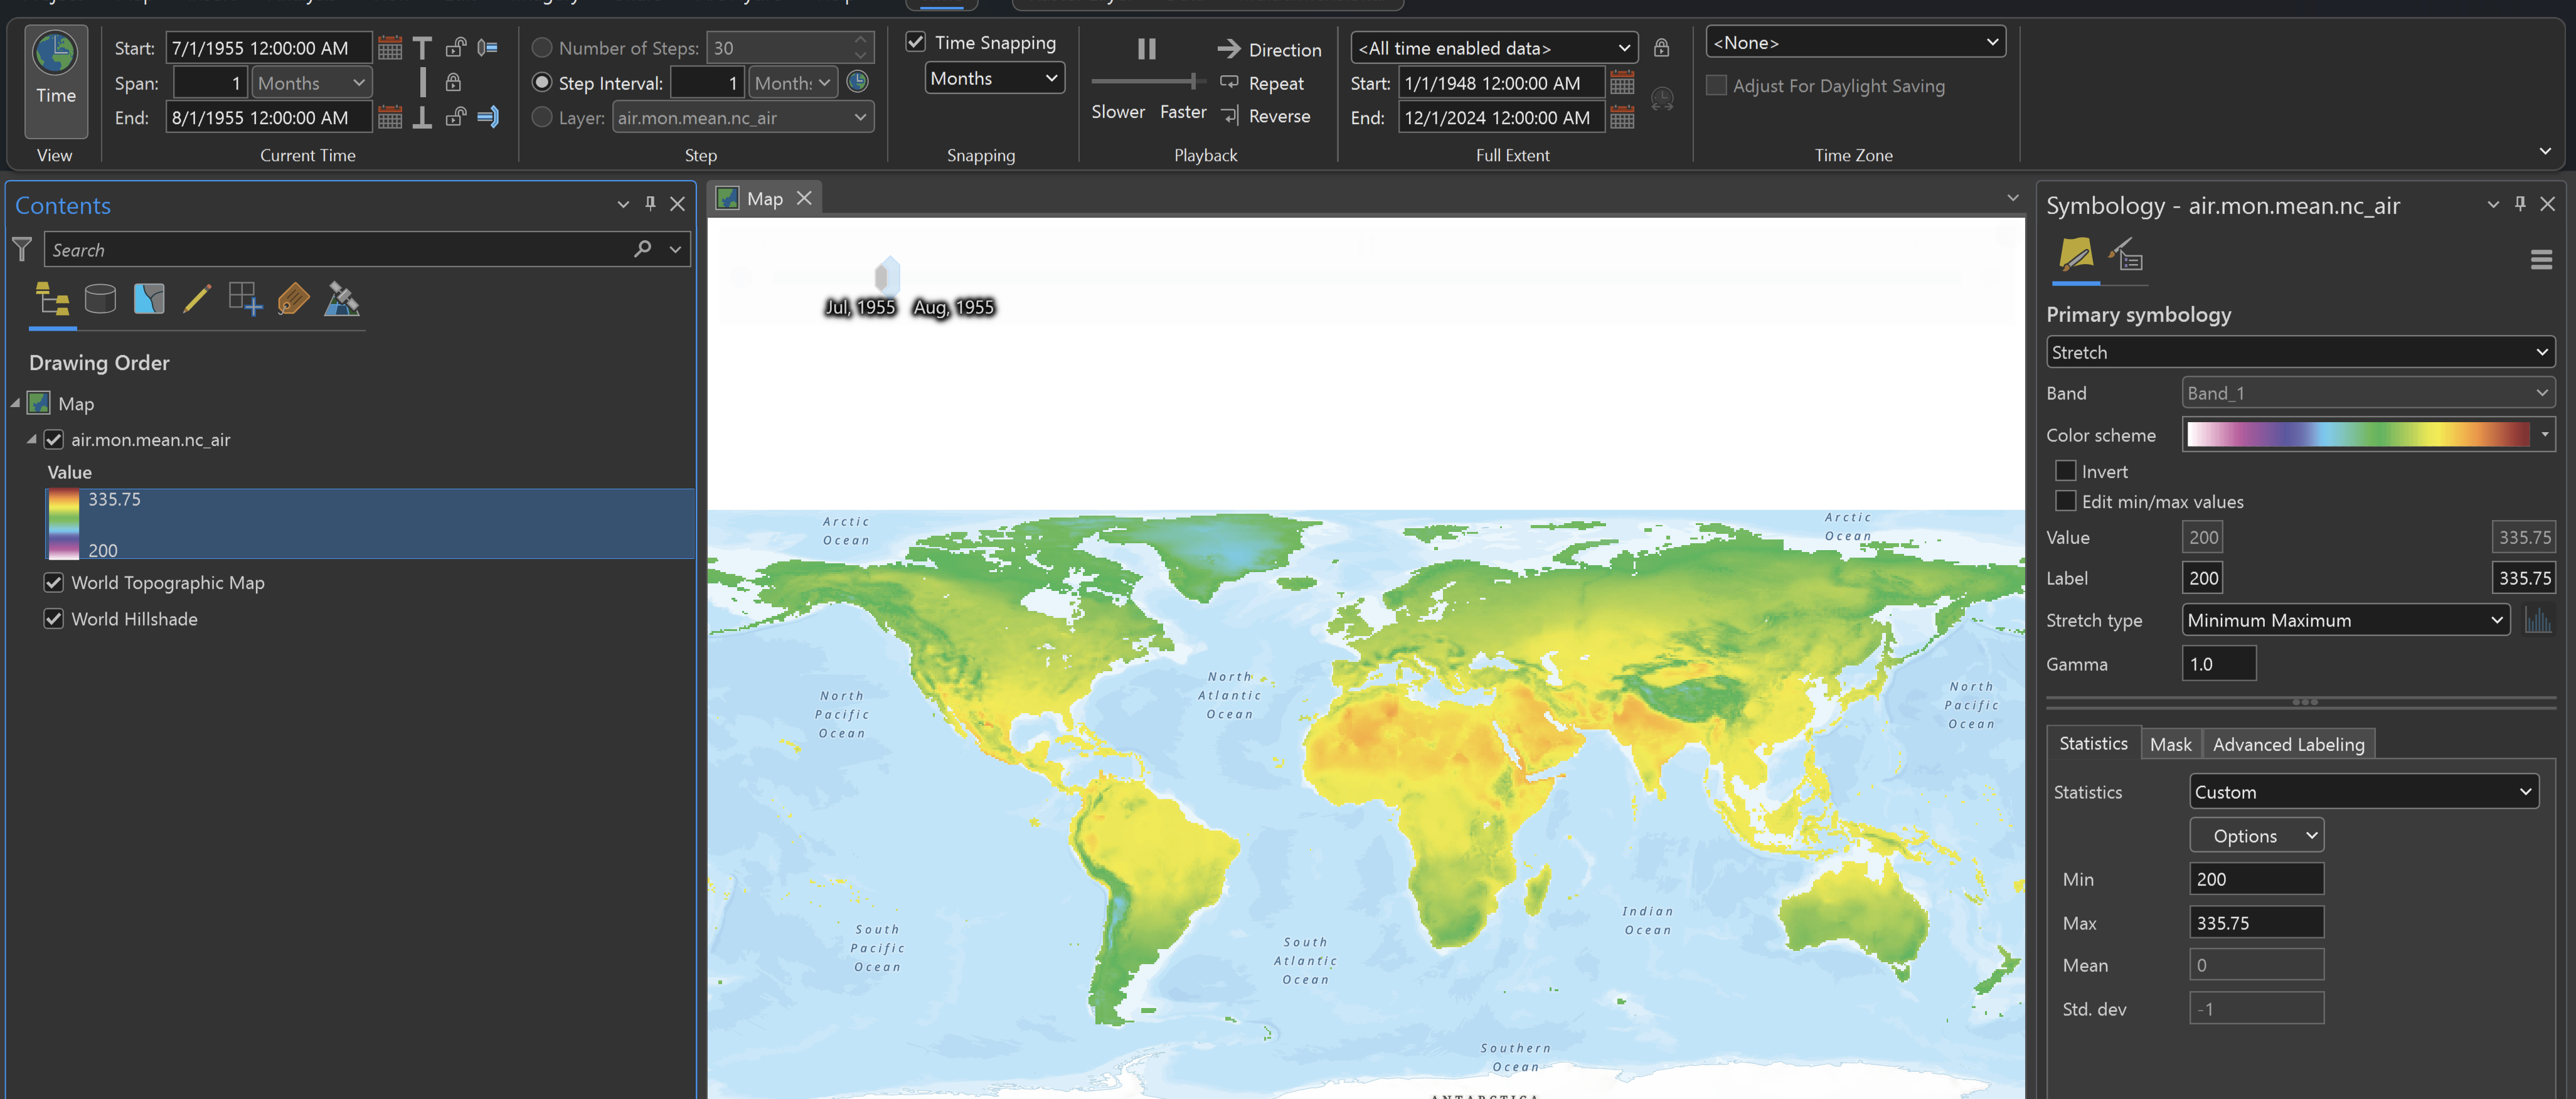Expand the Primary symbology Stretch dropdown
The image size is (2576, 1099).
2299,352
